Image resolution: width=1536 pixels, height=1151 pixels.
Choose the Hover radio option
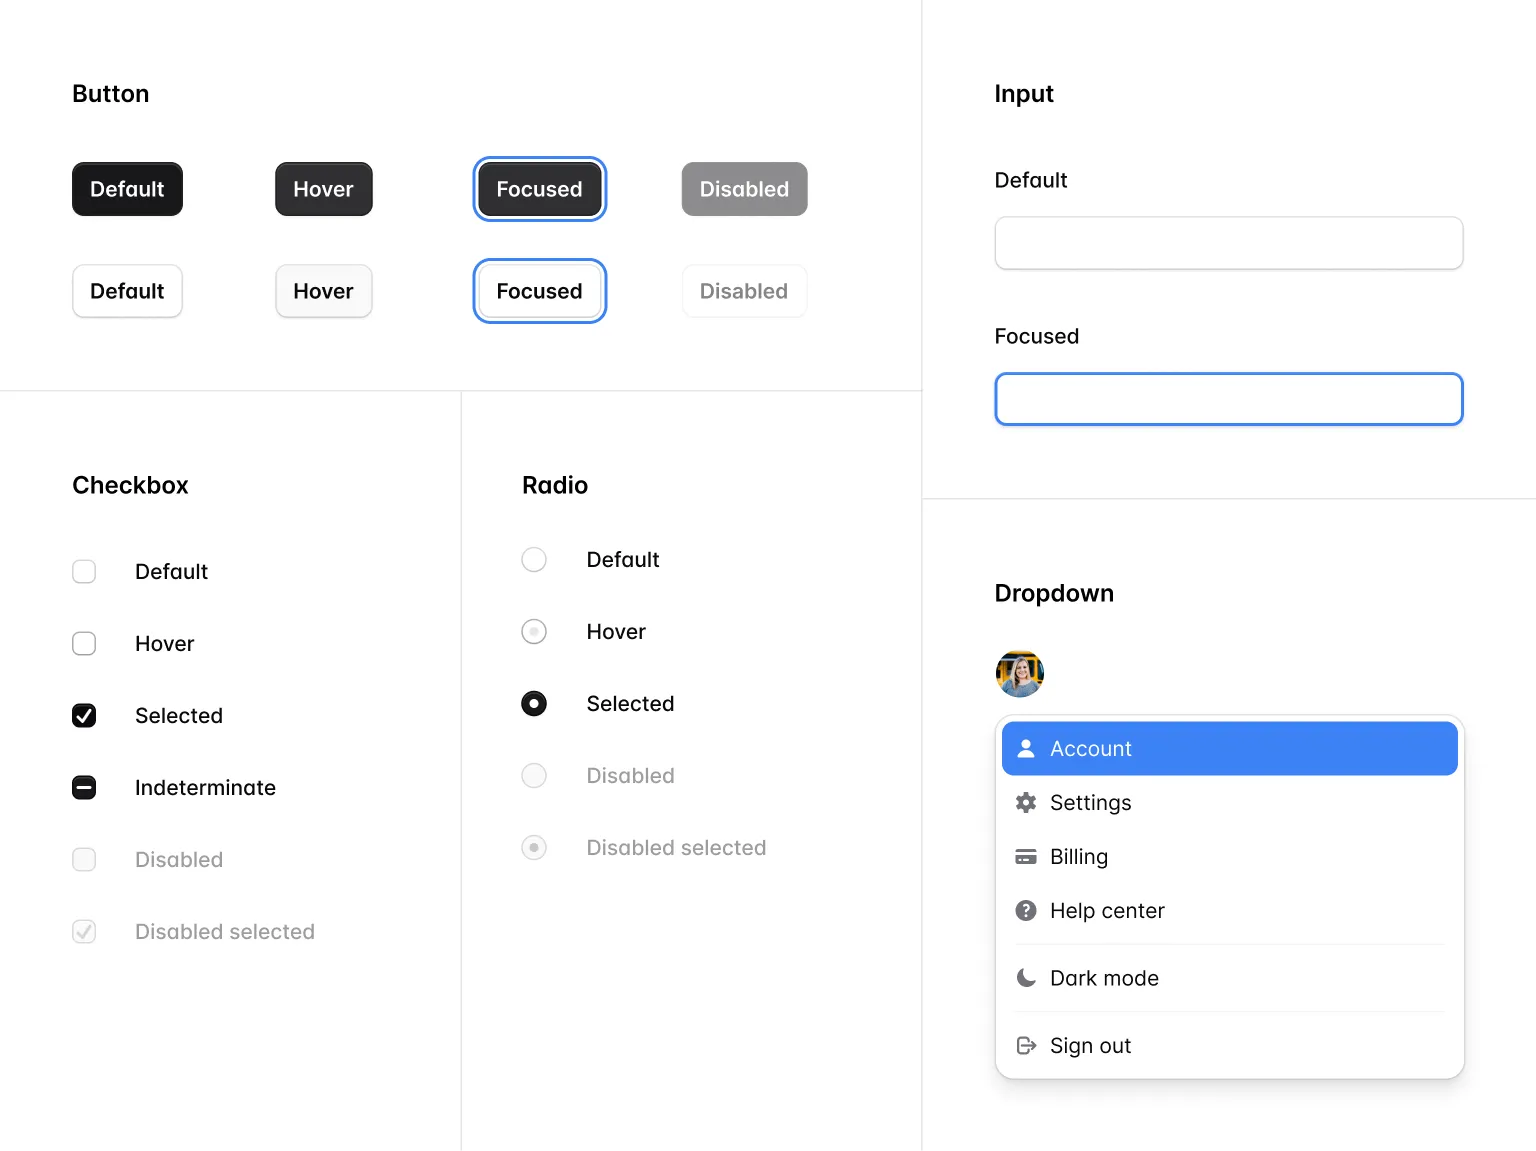(534, 632)
